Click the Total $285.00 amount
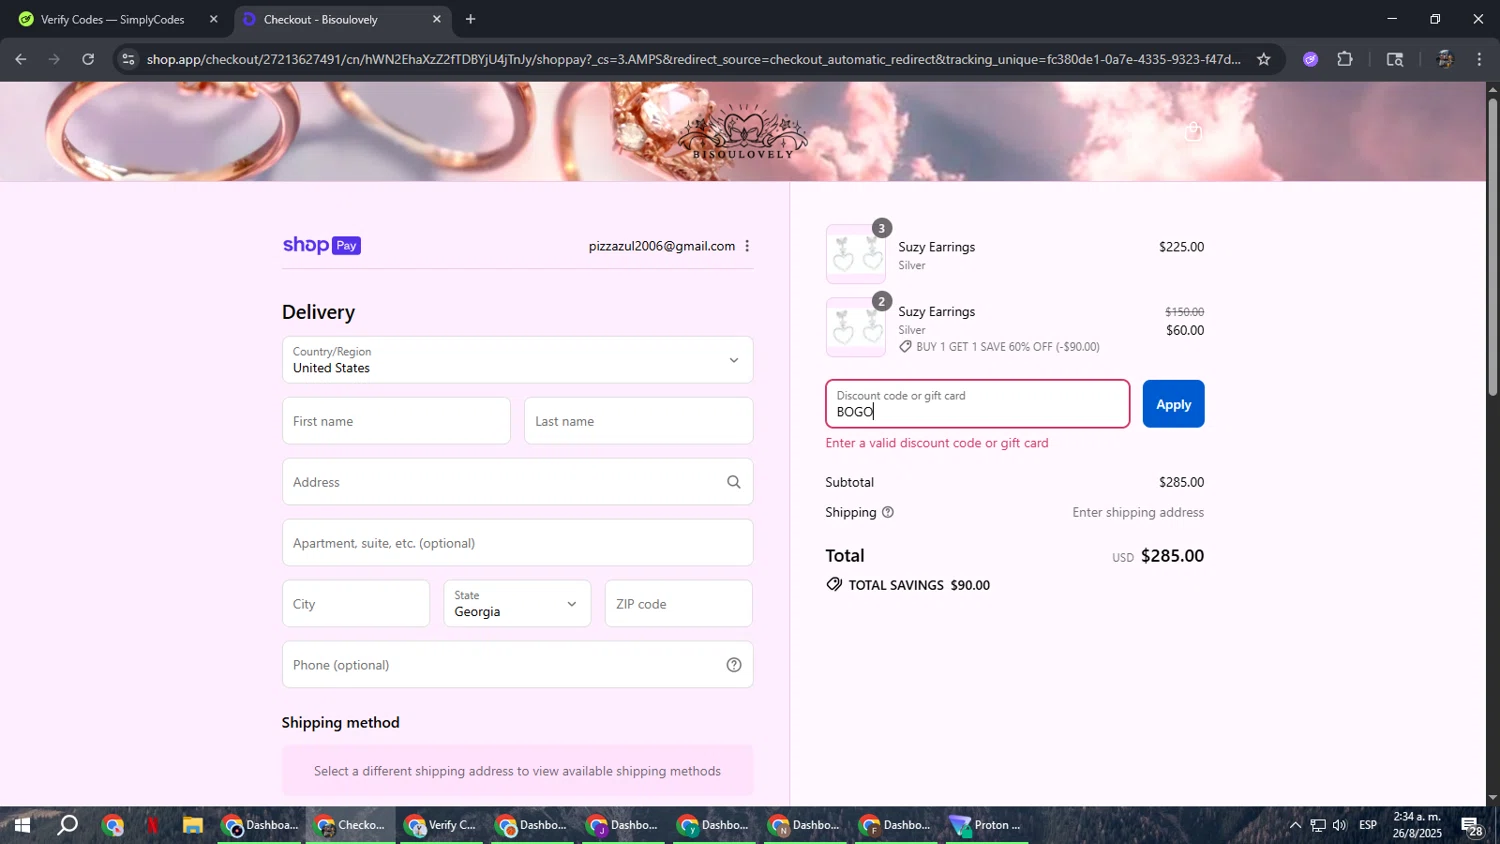 point(1172,556)
